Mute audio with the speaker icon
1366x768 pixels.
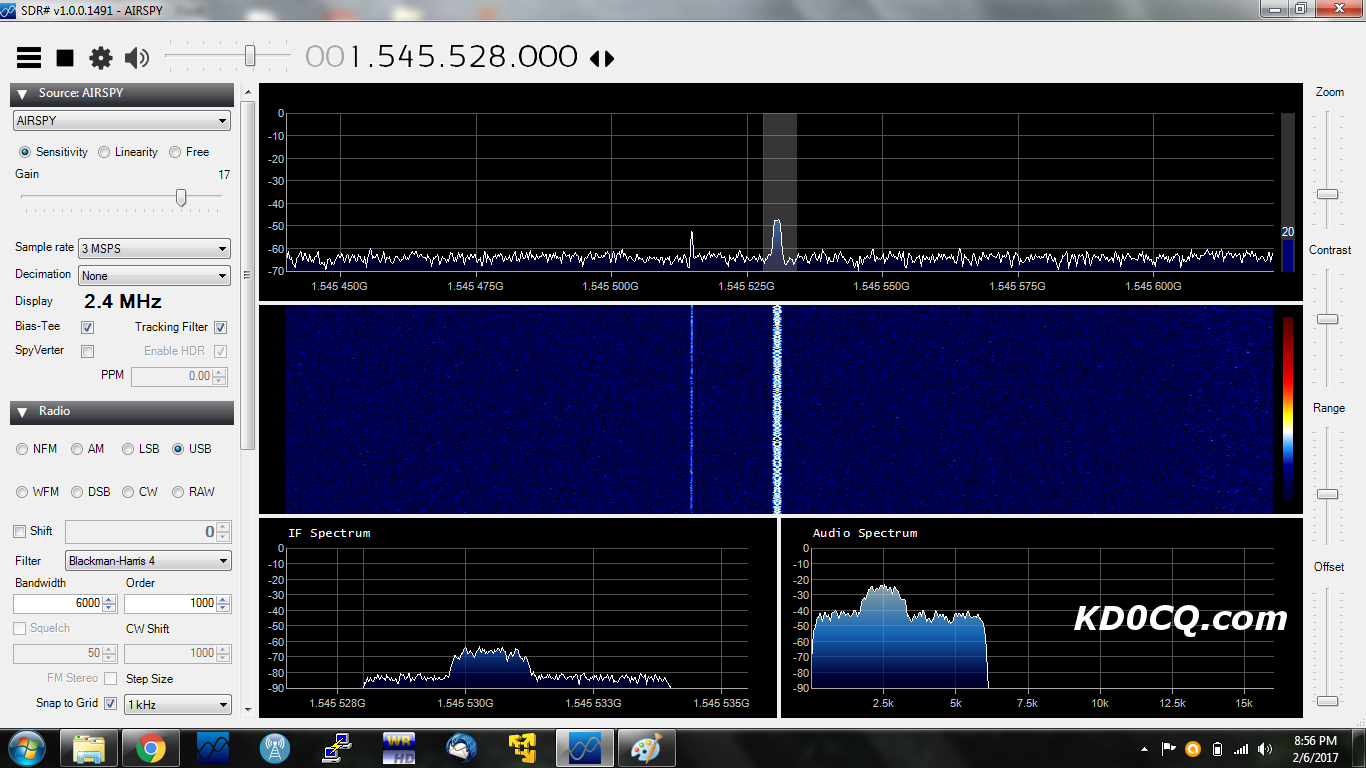137,58
